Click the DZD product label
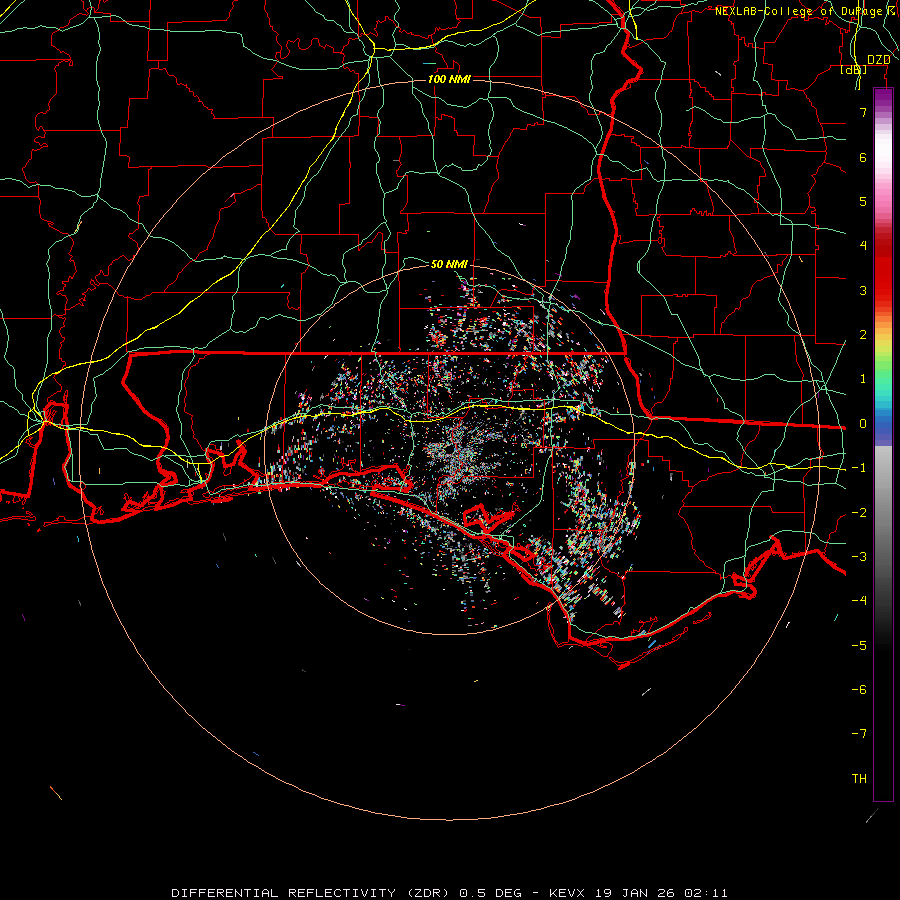 878,60
